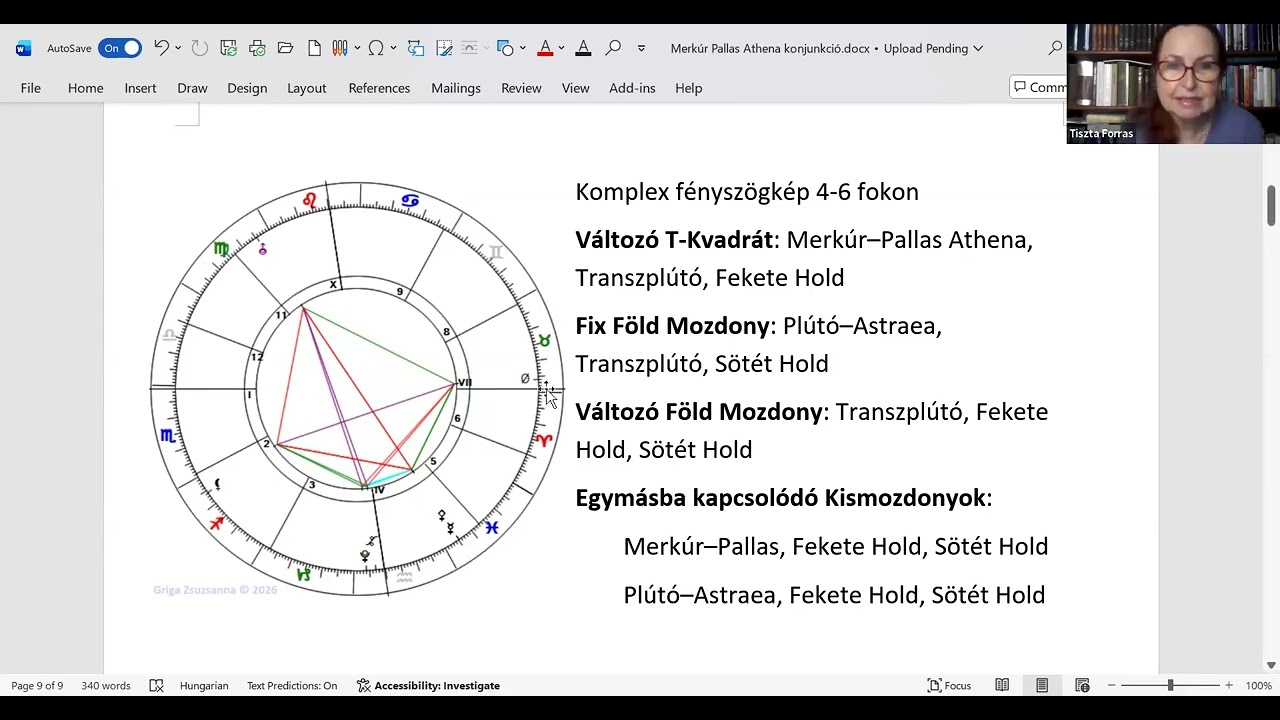Viewport: 1280px width, 720px height.
Task: Open the Undo history dropdown arrow
Action: [178, 48]
